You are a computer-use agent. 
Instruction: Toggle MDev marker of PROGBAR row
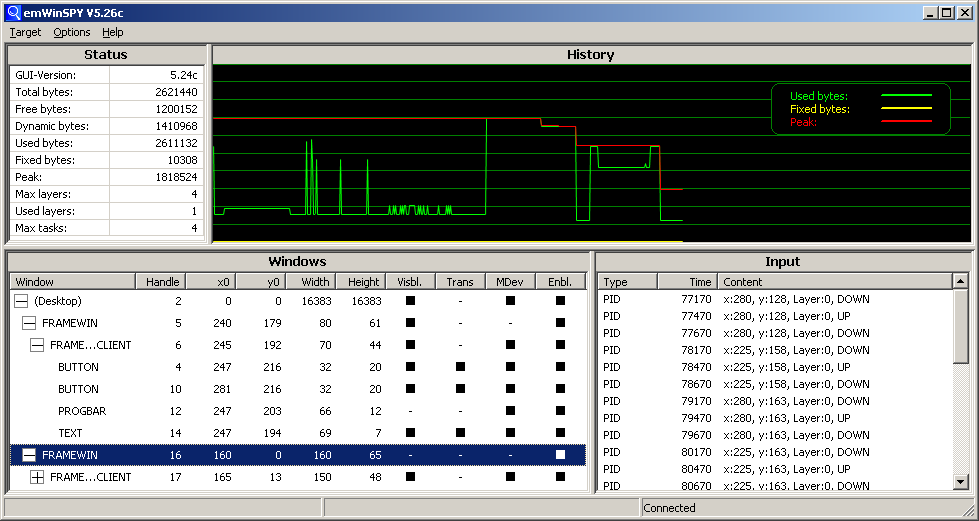(x=510, y=411)
